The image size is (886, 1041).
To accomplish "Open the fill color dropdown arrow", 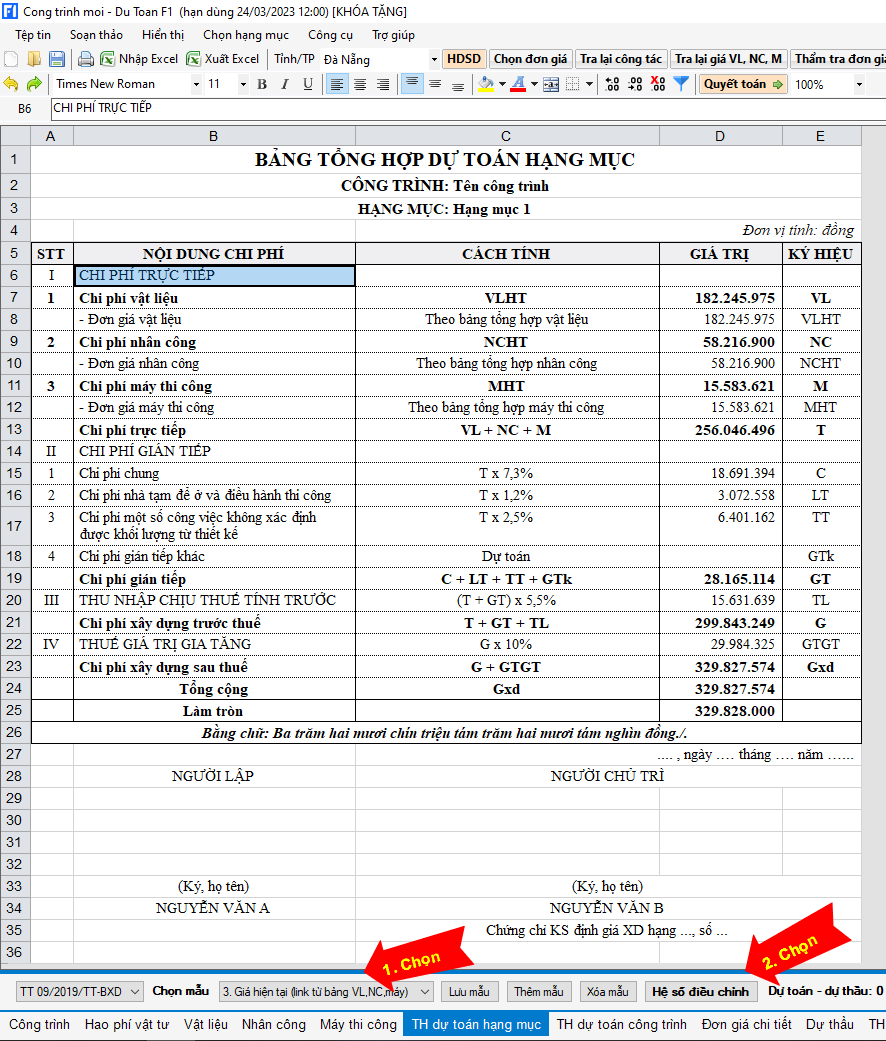I will 502,84.
